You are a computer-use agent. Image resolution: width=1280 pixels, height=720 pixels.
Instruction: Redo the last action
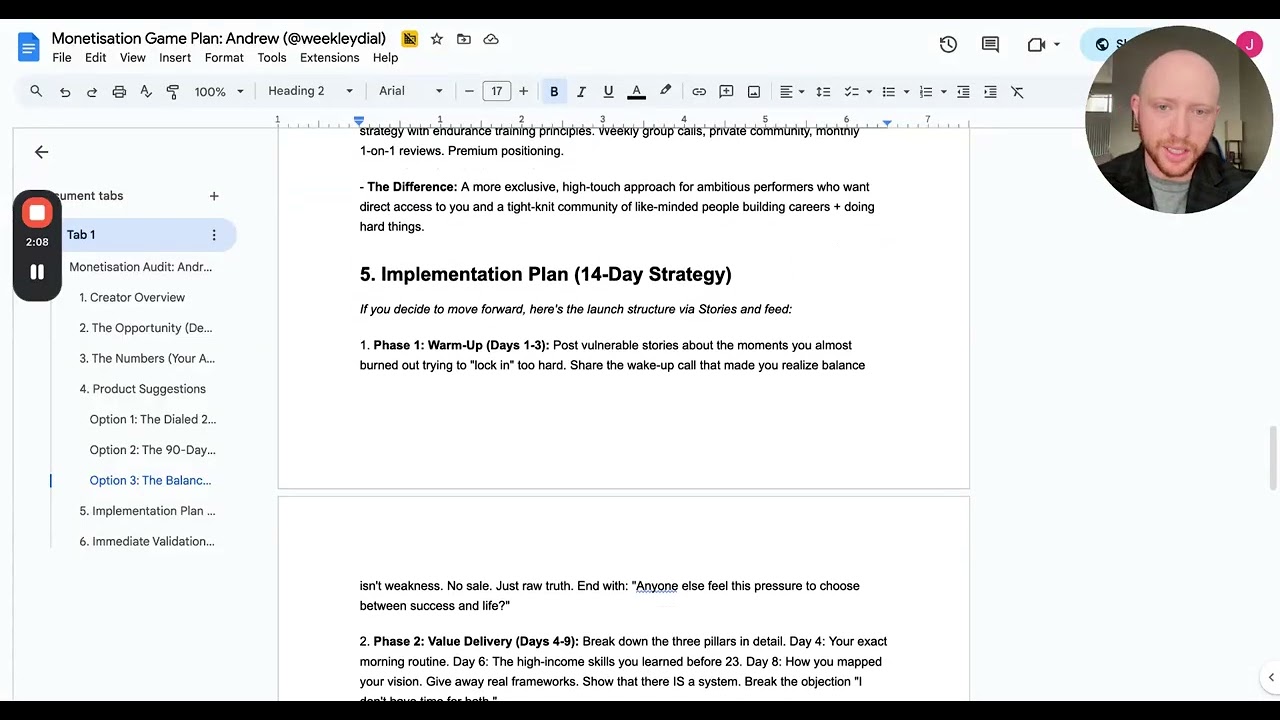[92, 91]
